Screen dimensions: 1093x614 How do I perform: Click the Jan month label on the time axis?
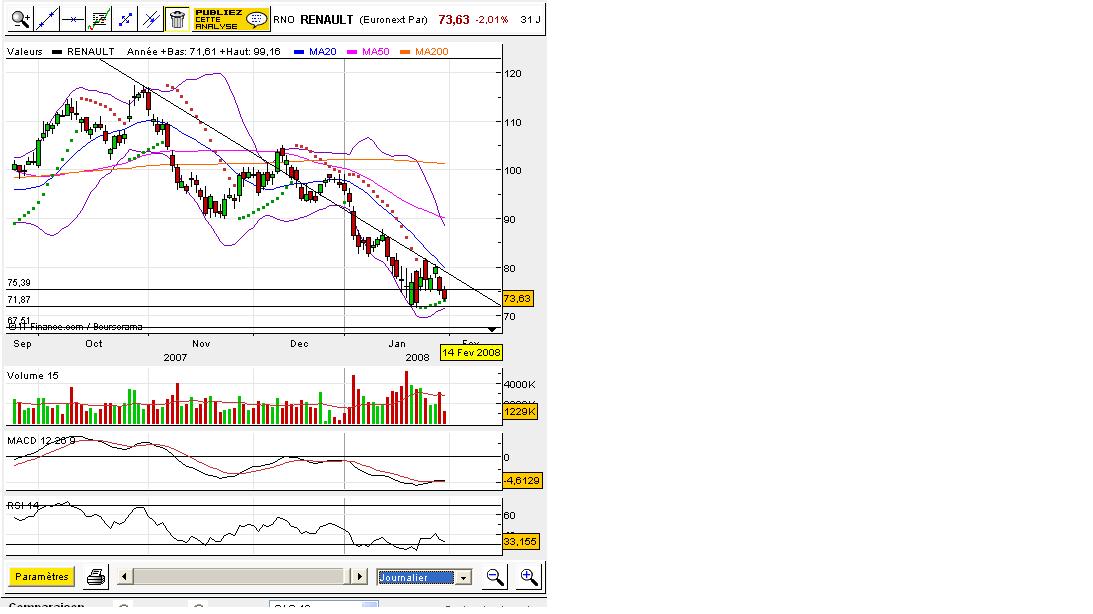397,344
